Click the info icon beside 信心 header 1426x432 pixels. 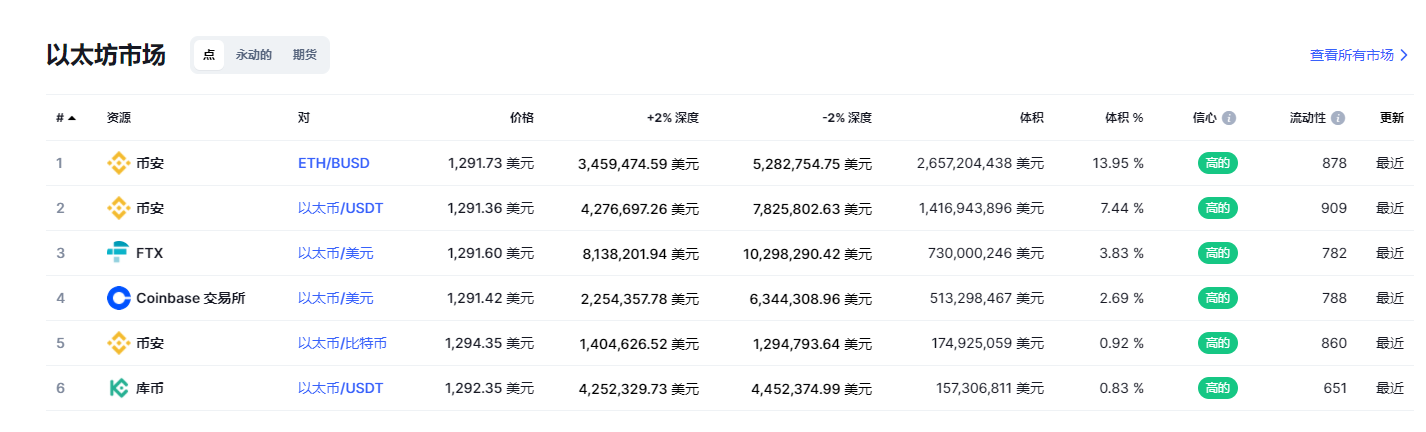(1229, 118)
